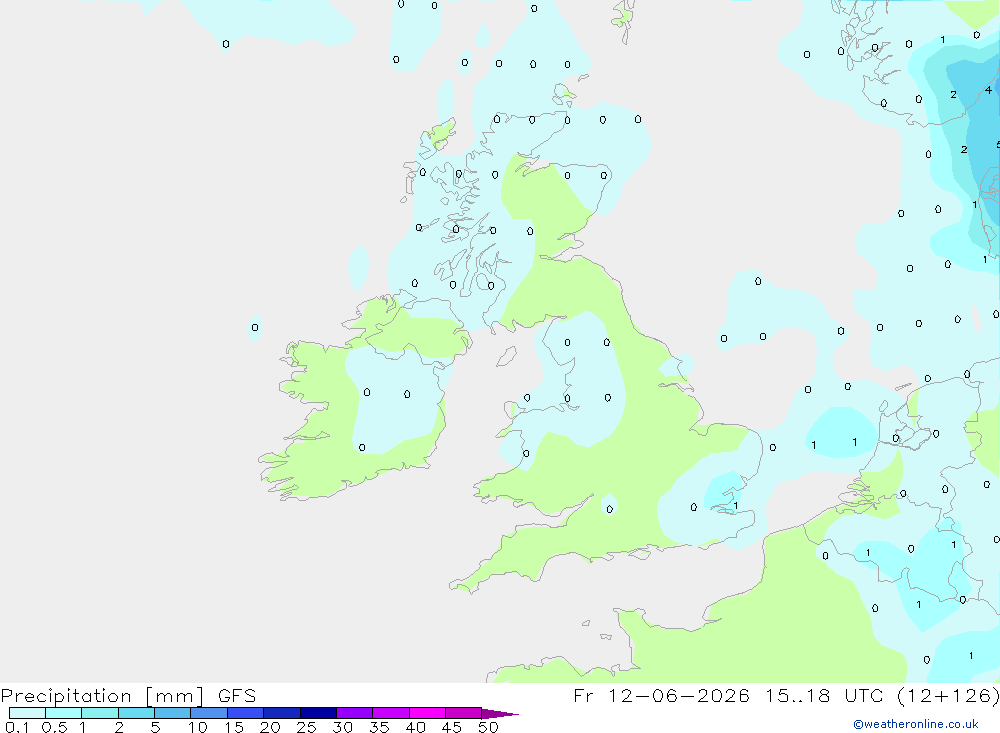Click the "50" legend scale label
This screenshot has width=1000, height=733.
click(x=489, y=727)
